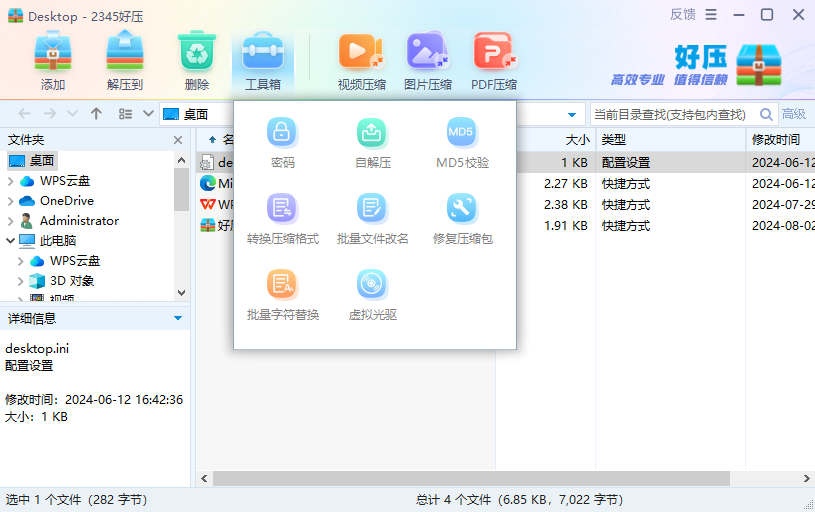Select 此电脑 in the folder tree
Image resolution: width=815 pixels, height=512 pixels.
(48, 241)
